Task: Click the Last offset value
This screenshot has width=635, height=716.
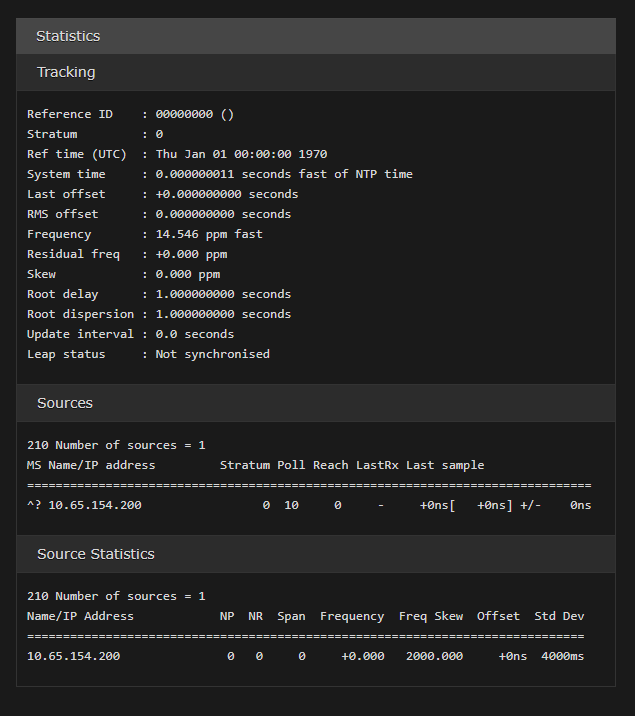Action: 227,194
